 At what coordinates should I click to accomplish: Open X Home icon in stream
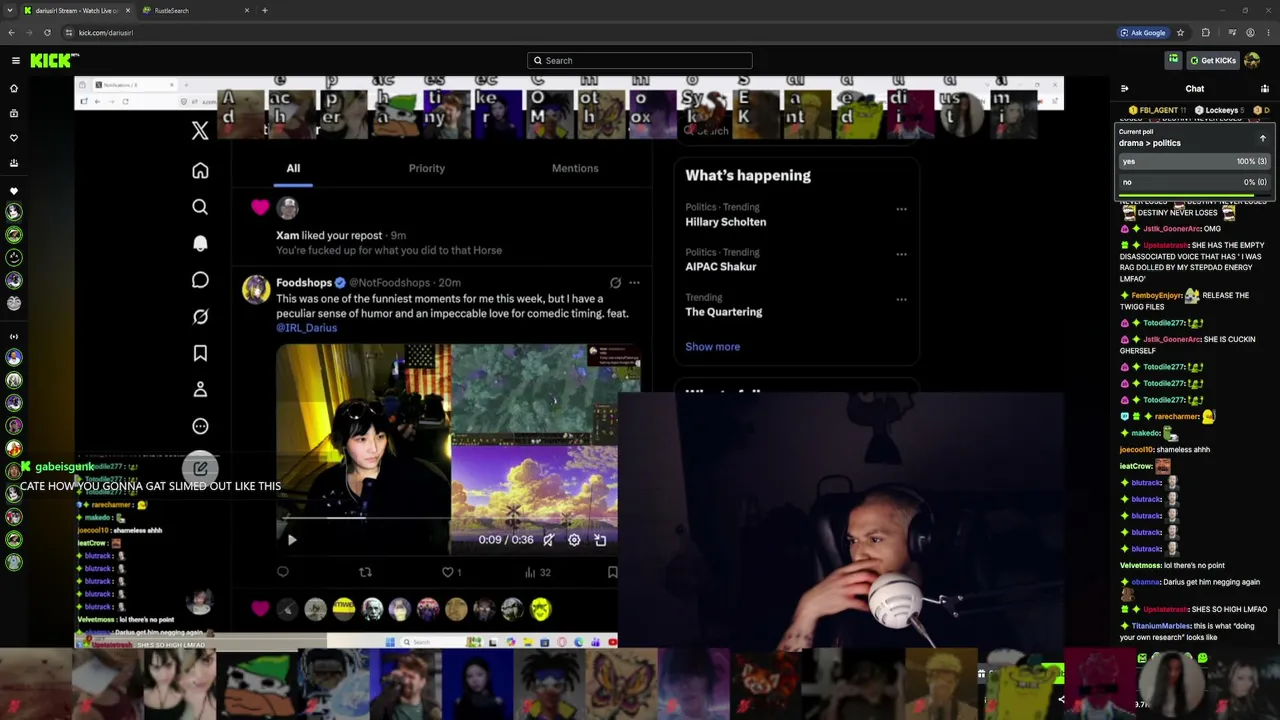pos(200,171)
